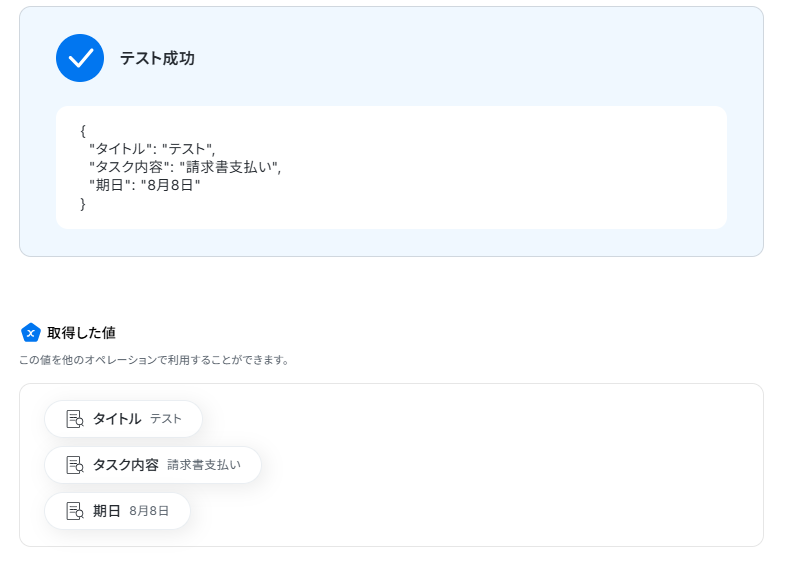Click the closing curly brace in JSON
Screen dimensions: 808x561
pyautogui.click(x=83, y=204)
